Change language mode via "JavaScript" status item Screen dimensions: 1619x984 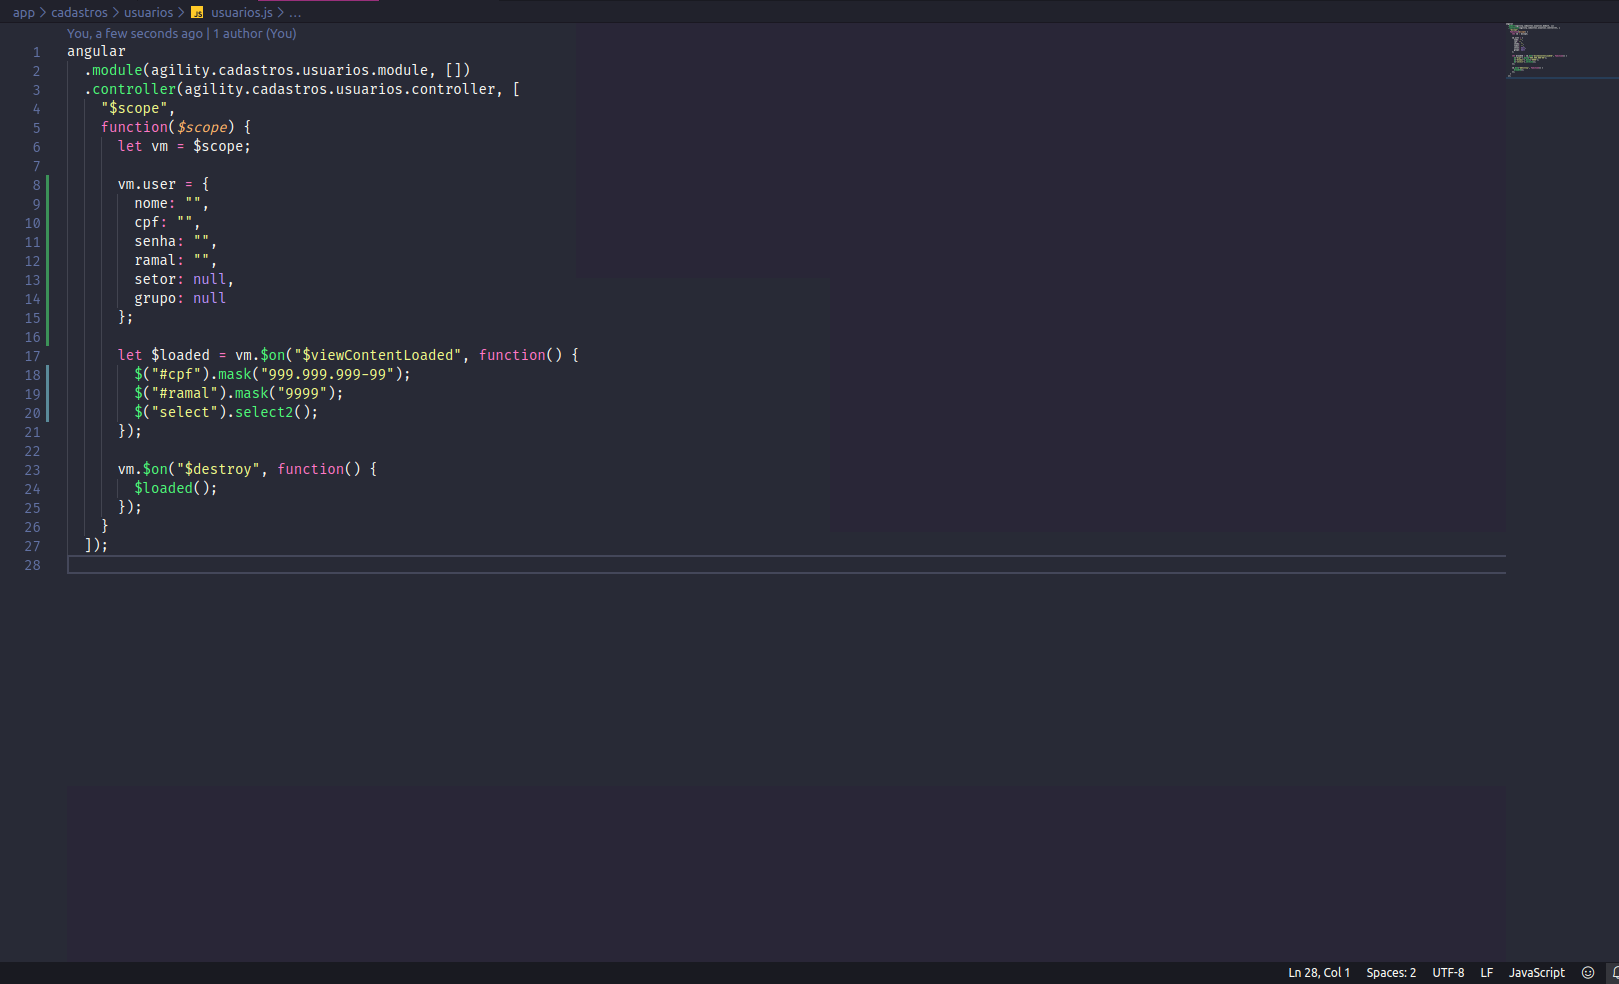click(x=1536, y=972)
